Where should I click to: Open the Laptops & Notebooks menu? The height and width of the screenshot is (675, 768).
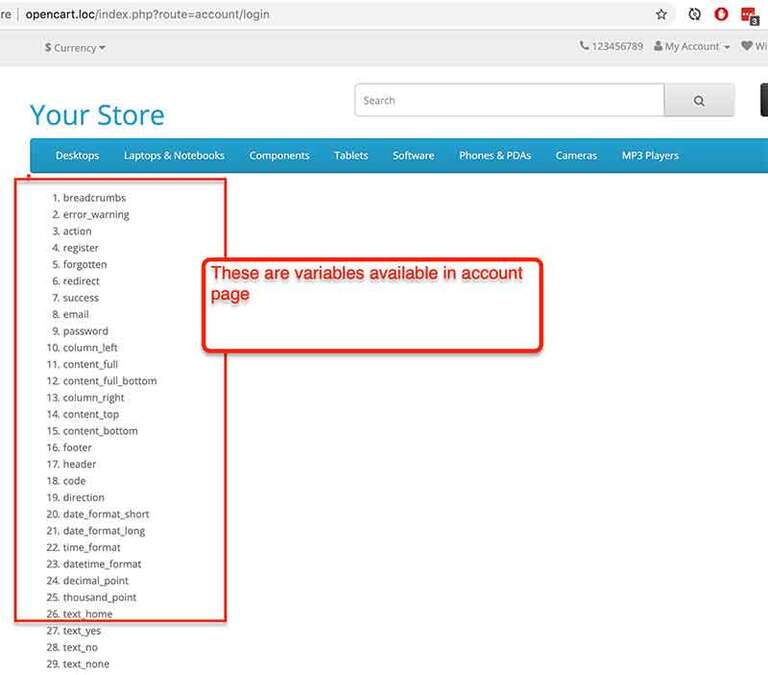click(174, 155)
